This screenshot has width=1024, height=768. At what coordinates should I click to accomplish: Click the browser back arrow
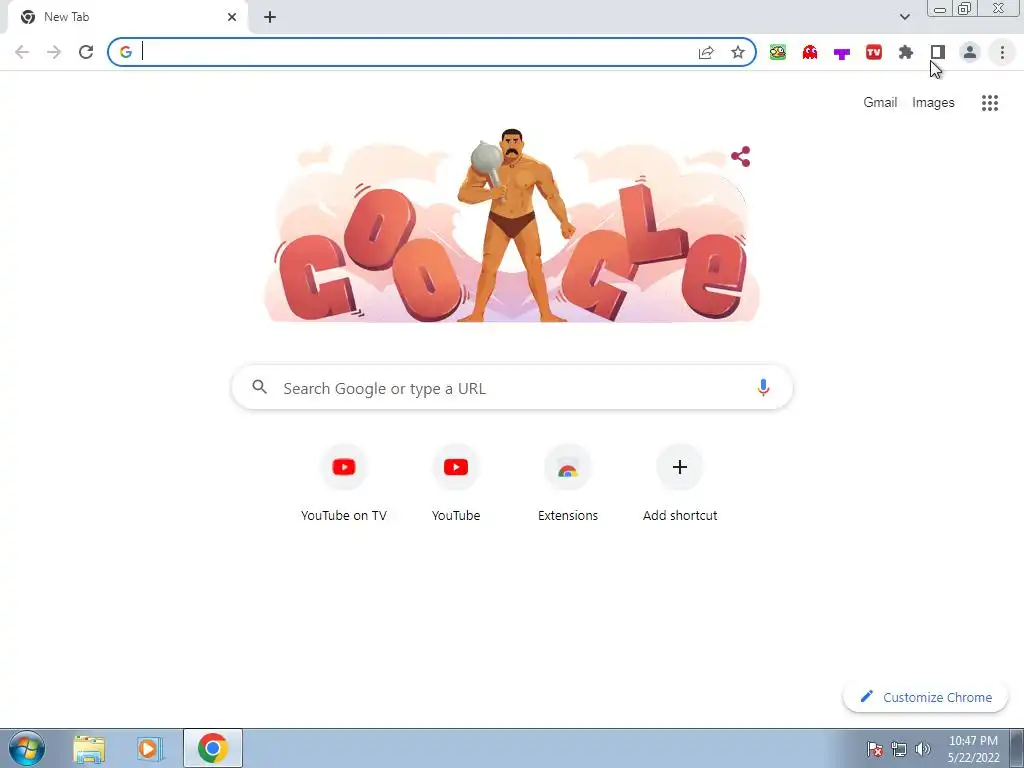click(22, 52)
